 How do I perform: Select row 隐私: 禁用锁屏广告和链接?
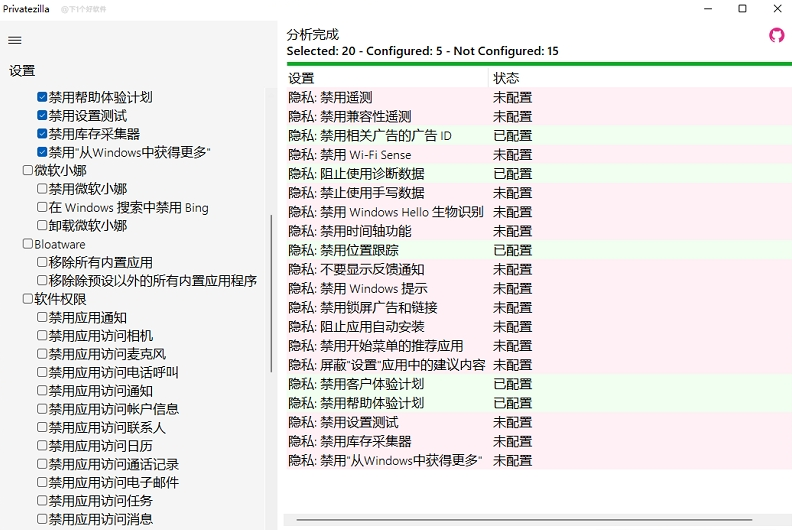(539, 307)
